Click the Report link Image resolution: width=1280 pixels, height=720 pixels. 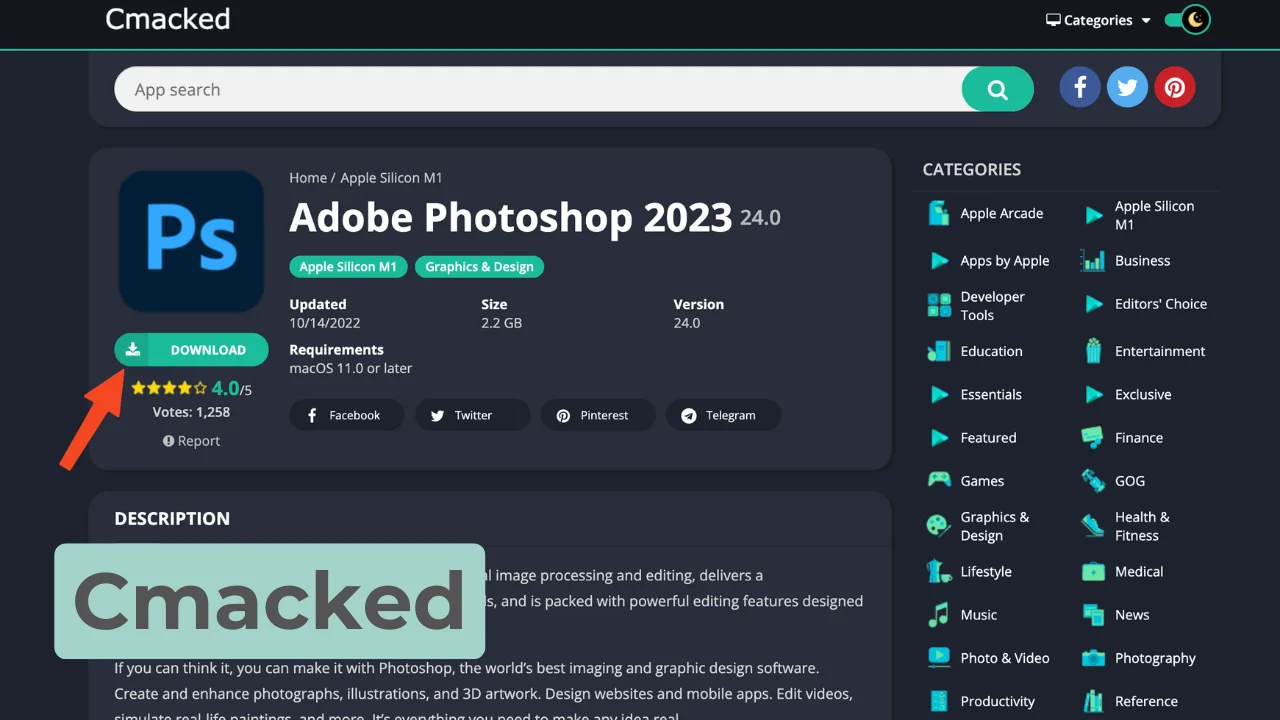pos(191,441)
